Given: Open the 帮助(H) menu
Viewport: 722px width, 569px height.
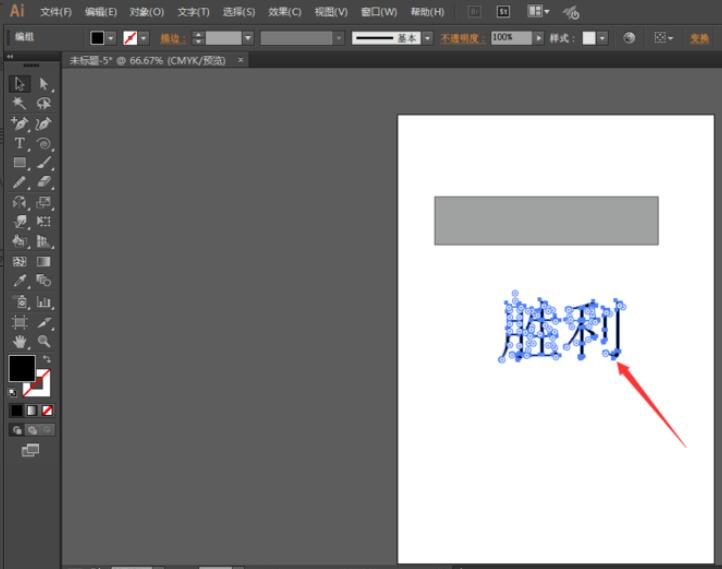Looking at the screenshot, I should tap(427, 12).
